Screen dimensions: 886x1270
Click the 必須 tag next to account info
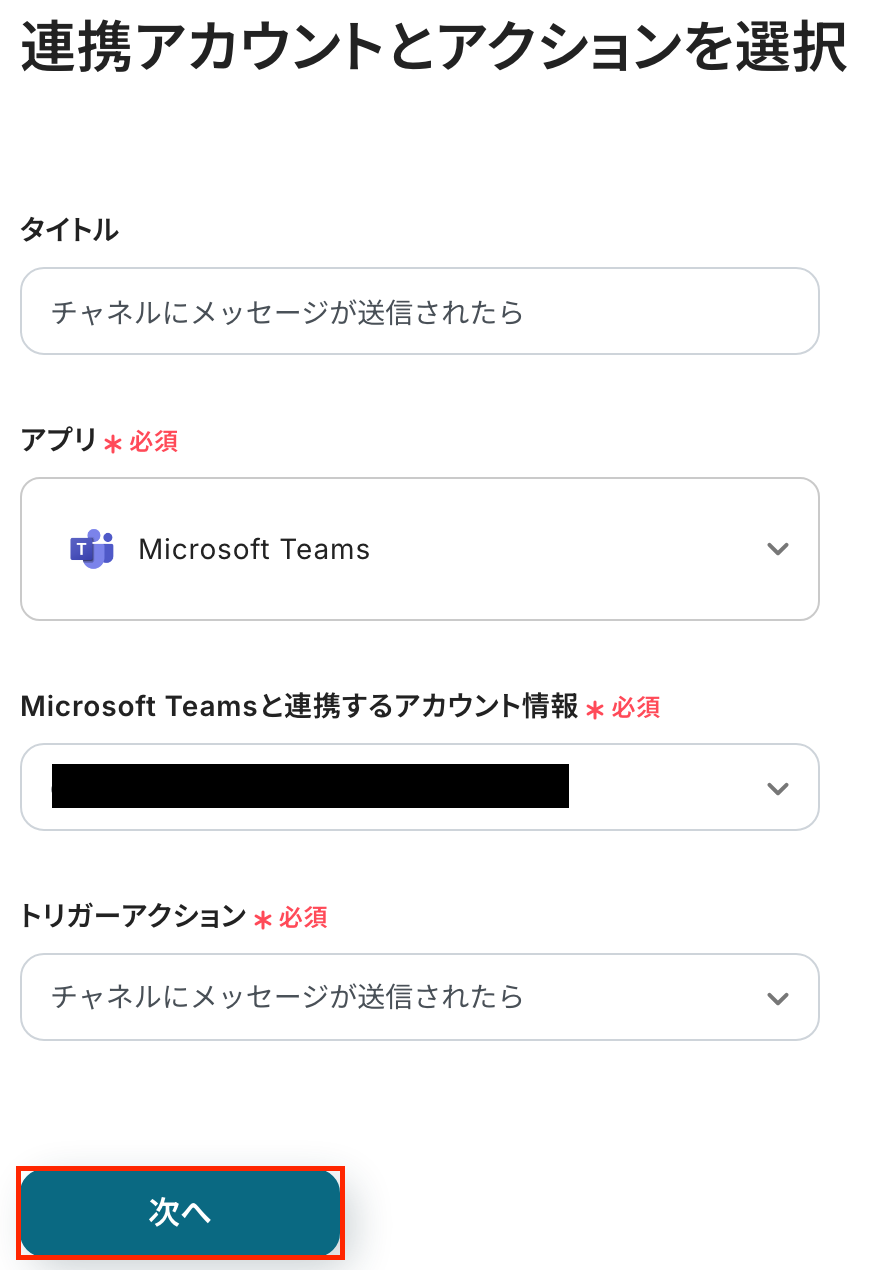[x=636, y=708]
